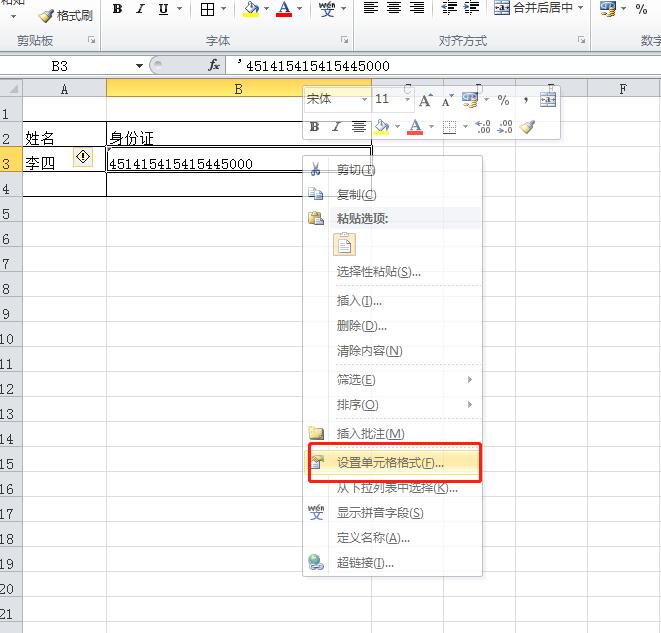661x633 pixels.
Task: Click the ribbon phonetic guide (wén) icon
Action: click(x=327, y=9)
